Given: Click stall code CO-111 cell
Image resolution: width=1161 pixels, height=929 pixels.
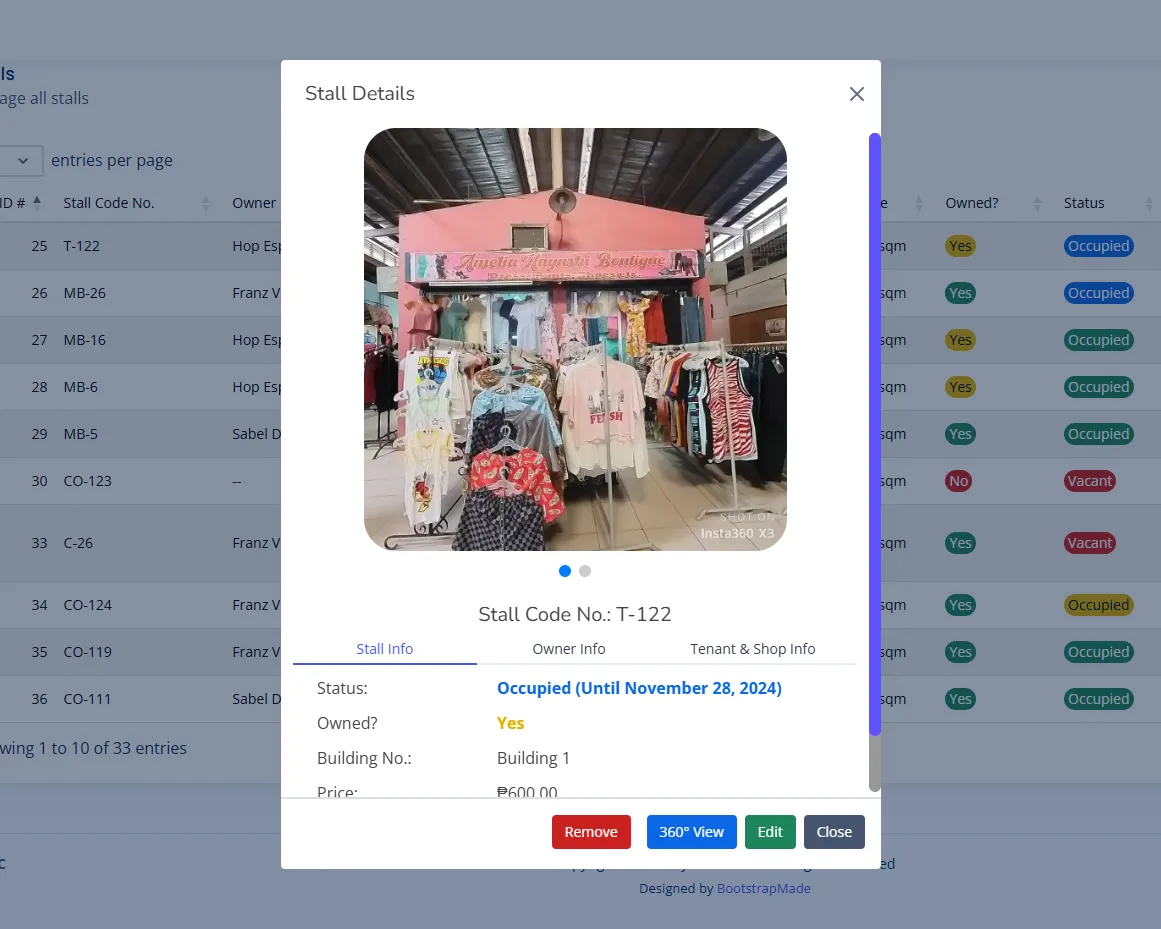Looking at the screenshot, I should 87,699.
